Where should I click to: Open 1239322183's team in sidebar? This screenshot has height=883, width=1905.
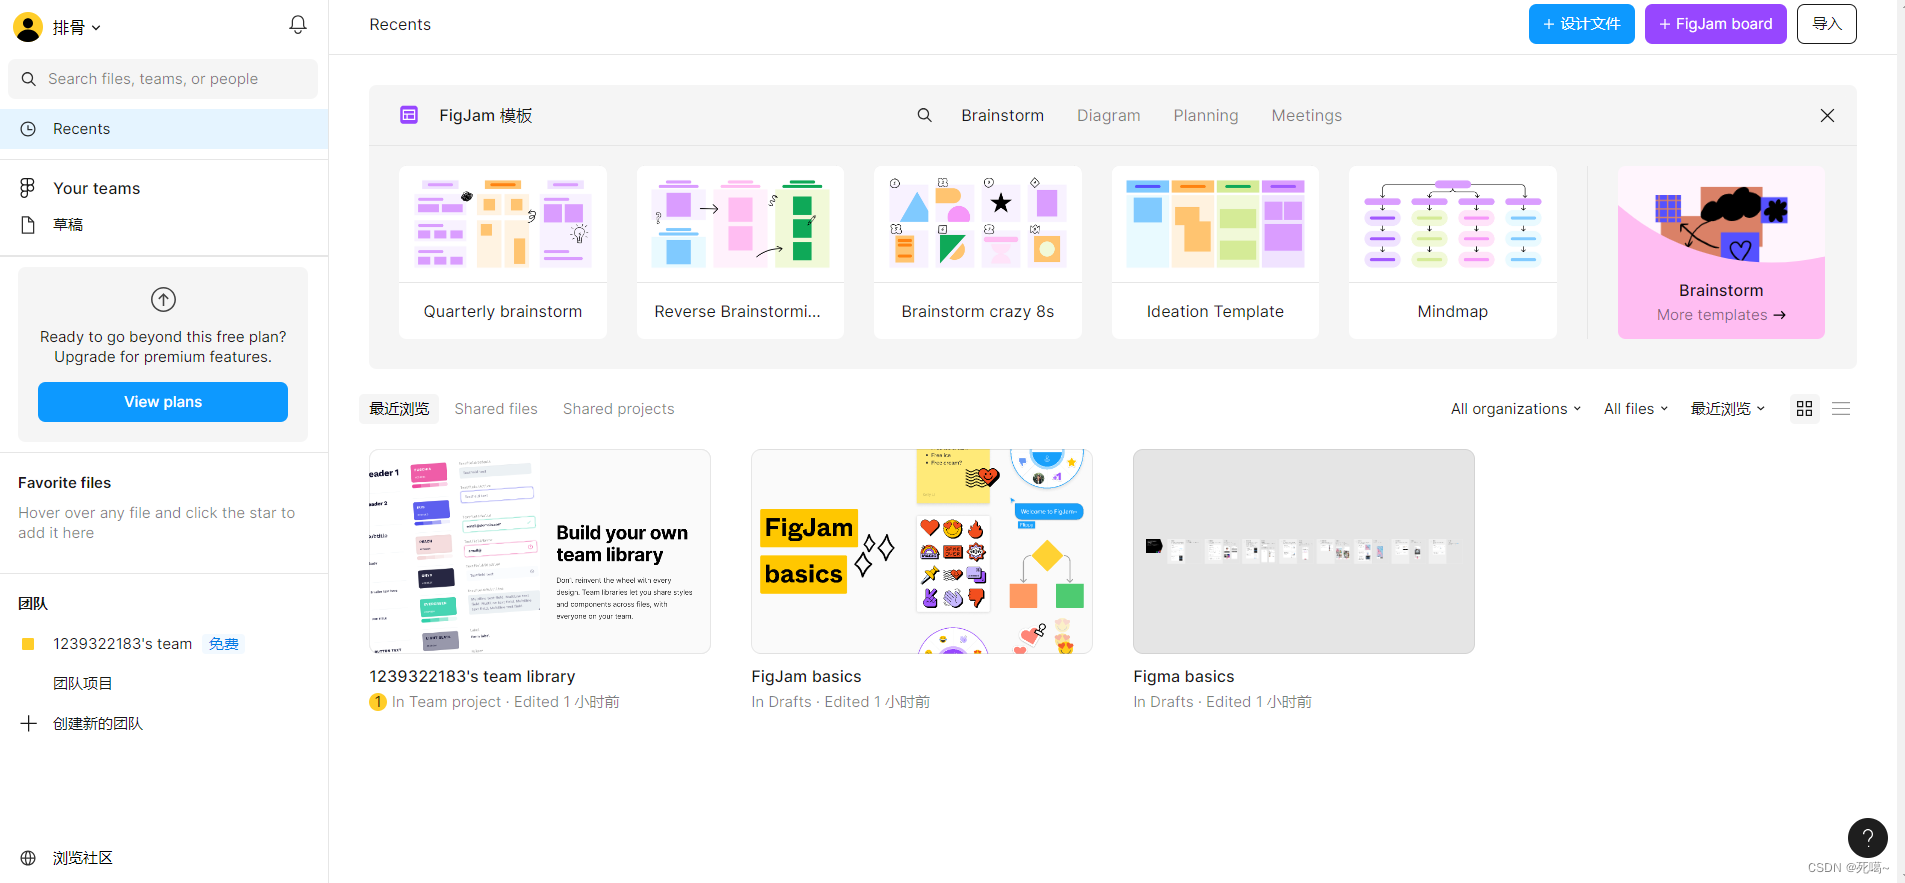tap(122, 644)
